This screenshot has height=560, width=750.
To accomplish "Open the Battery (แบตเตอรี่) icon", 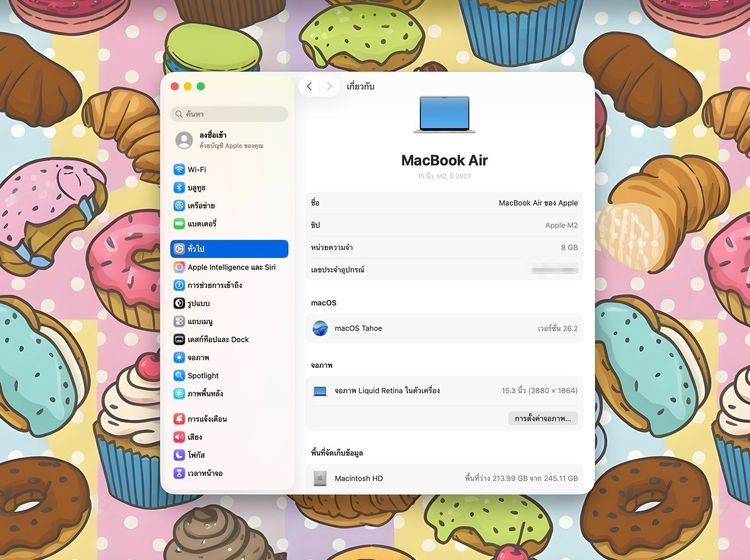I will [179, 223].
